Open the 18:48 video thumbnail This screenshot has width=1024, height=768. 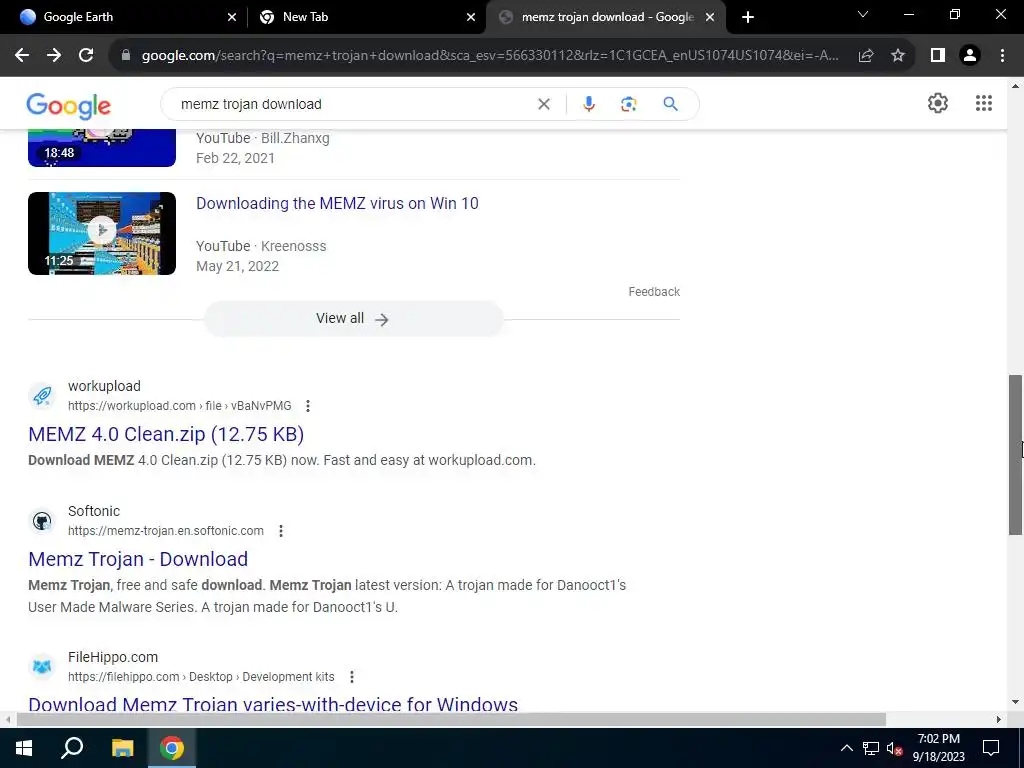(x=102, y=148)
